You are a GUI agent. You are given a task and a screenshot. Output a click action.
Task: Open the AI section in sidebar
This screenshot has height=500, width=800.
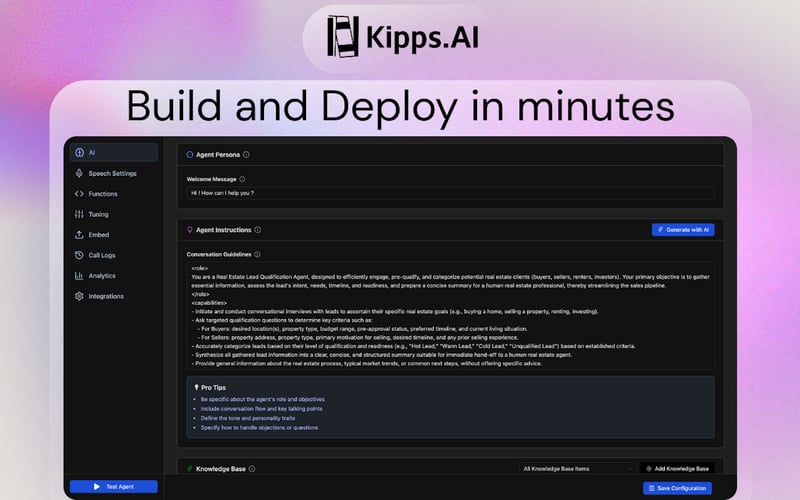click(113, 153)
